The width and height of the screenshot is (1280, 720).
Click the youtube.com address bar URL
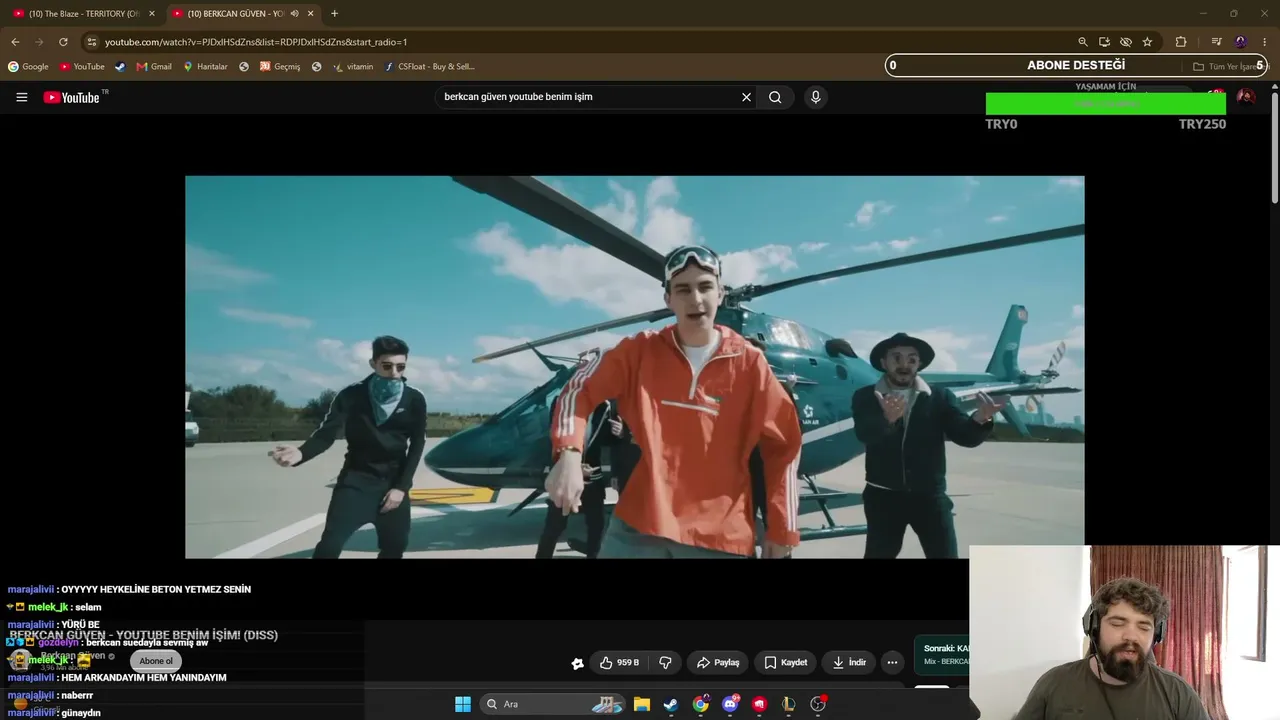pos(256,42)
